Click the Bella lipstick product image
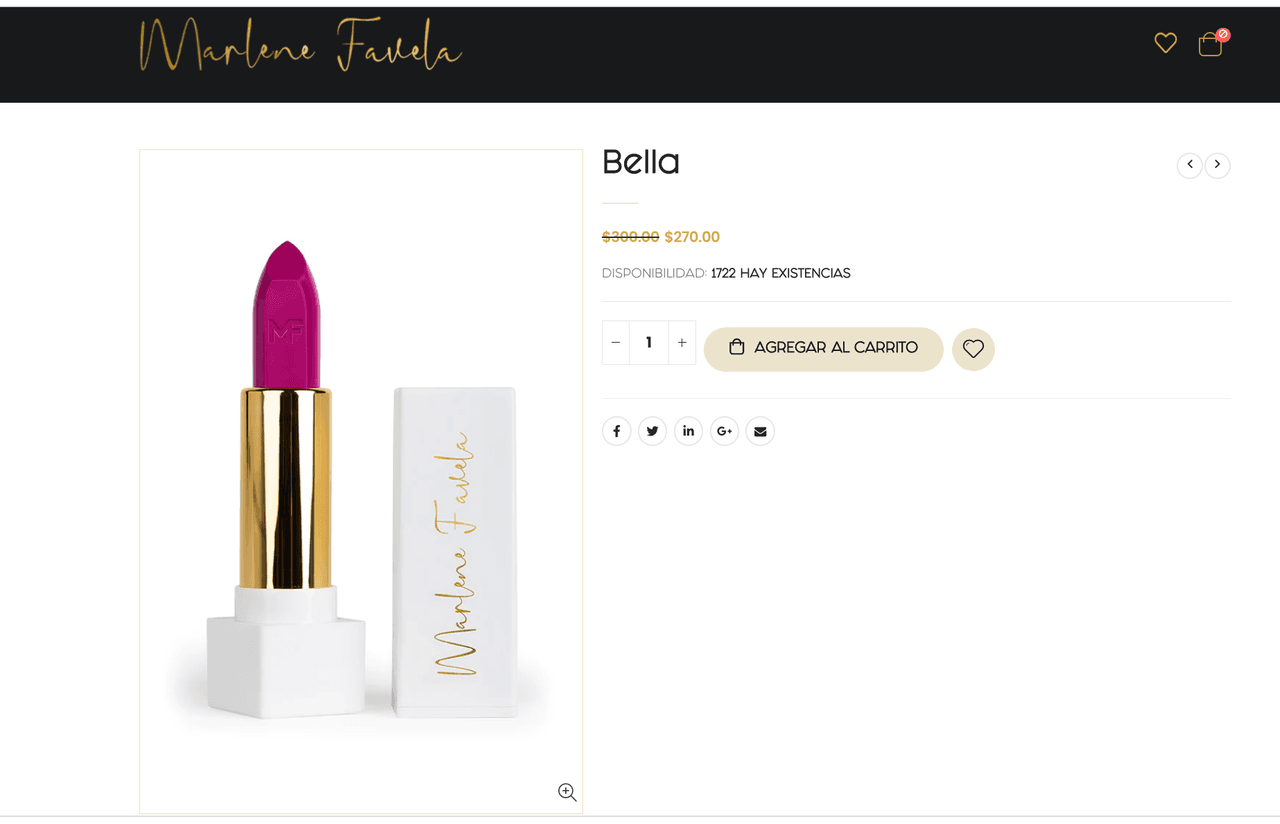 (x=361, y=481)
